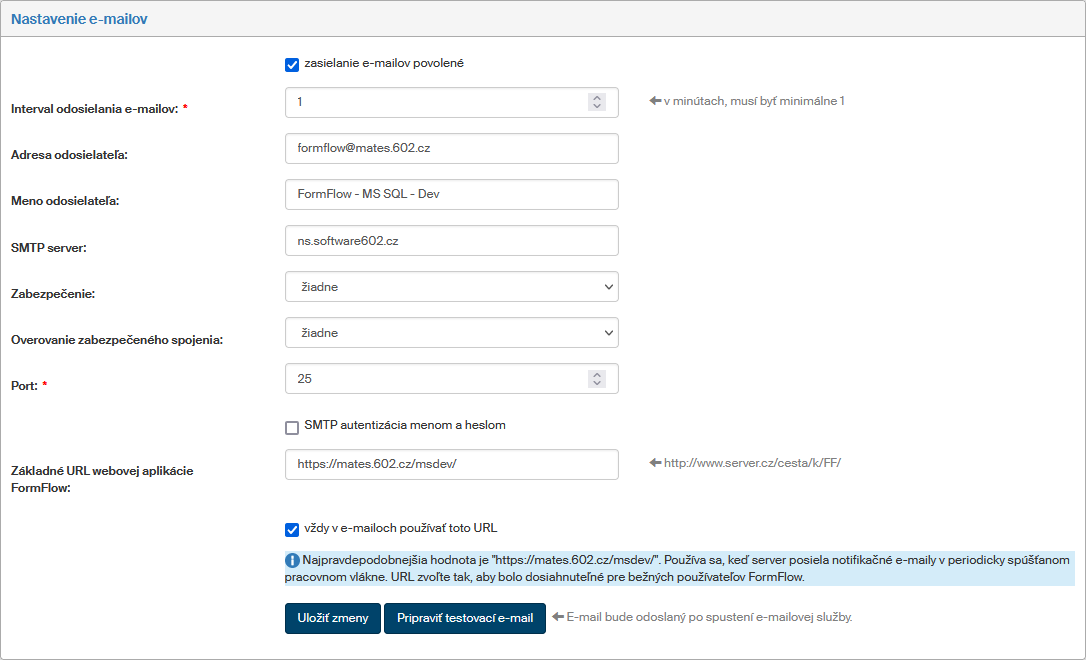Toggle 'vždy v e-mailoch používať toto URL' checkbox
Screen dimensions: 1086x660
[292, 530]
